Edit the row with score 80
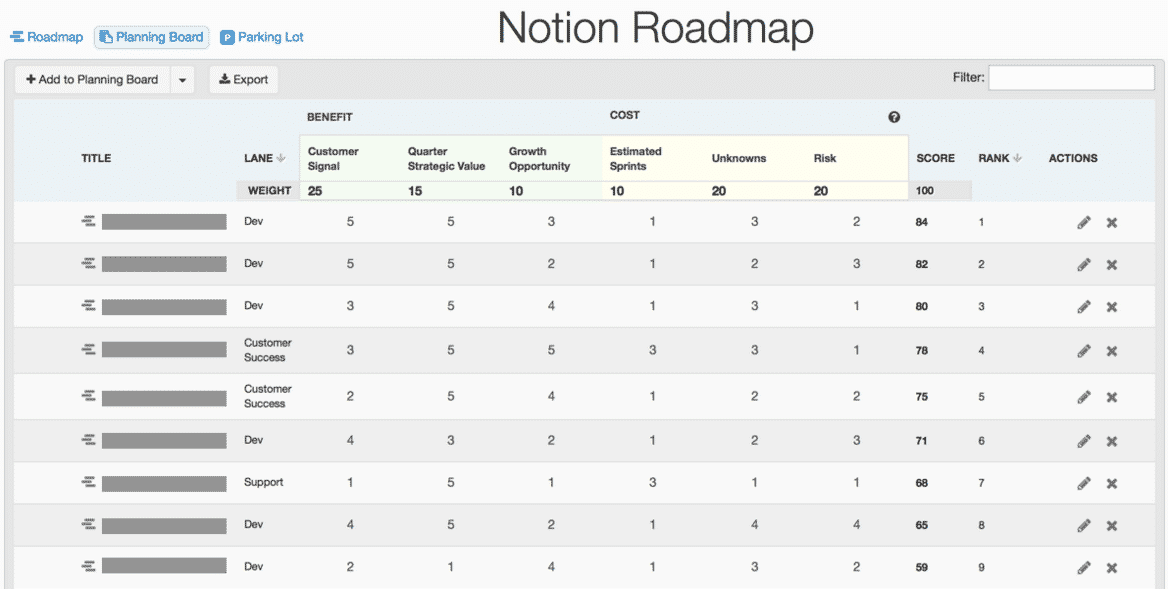Screen dimensions: 1168x589 (x=1084, y=306)
